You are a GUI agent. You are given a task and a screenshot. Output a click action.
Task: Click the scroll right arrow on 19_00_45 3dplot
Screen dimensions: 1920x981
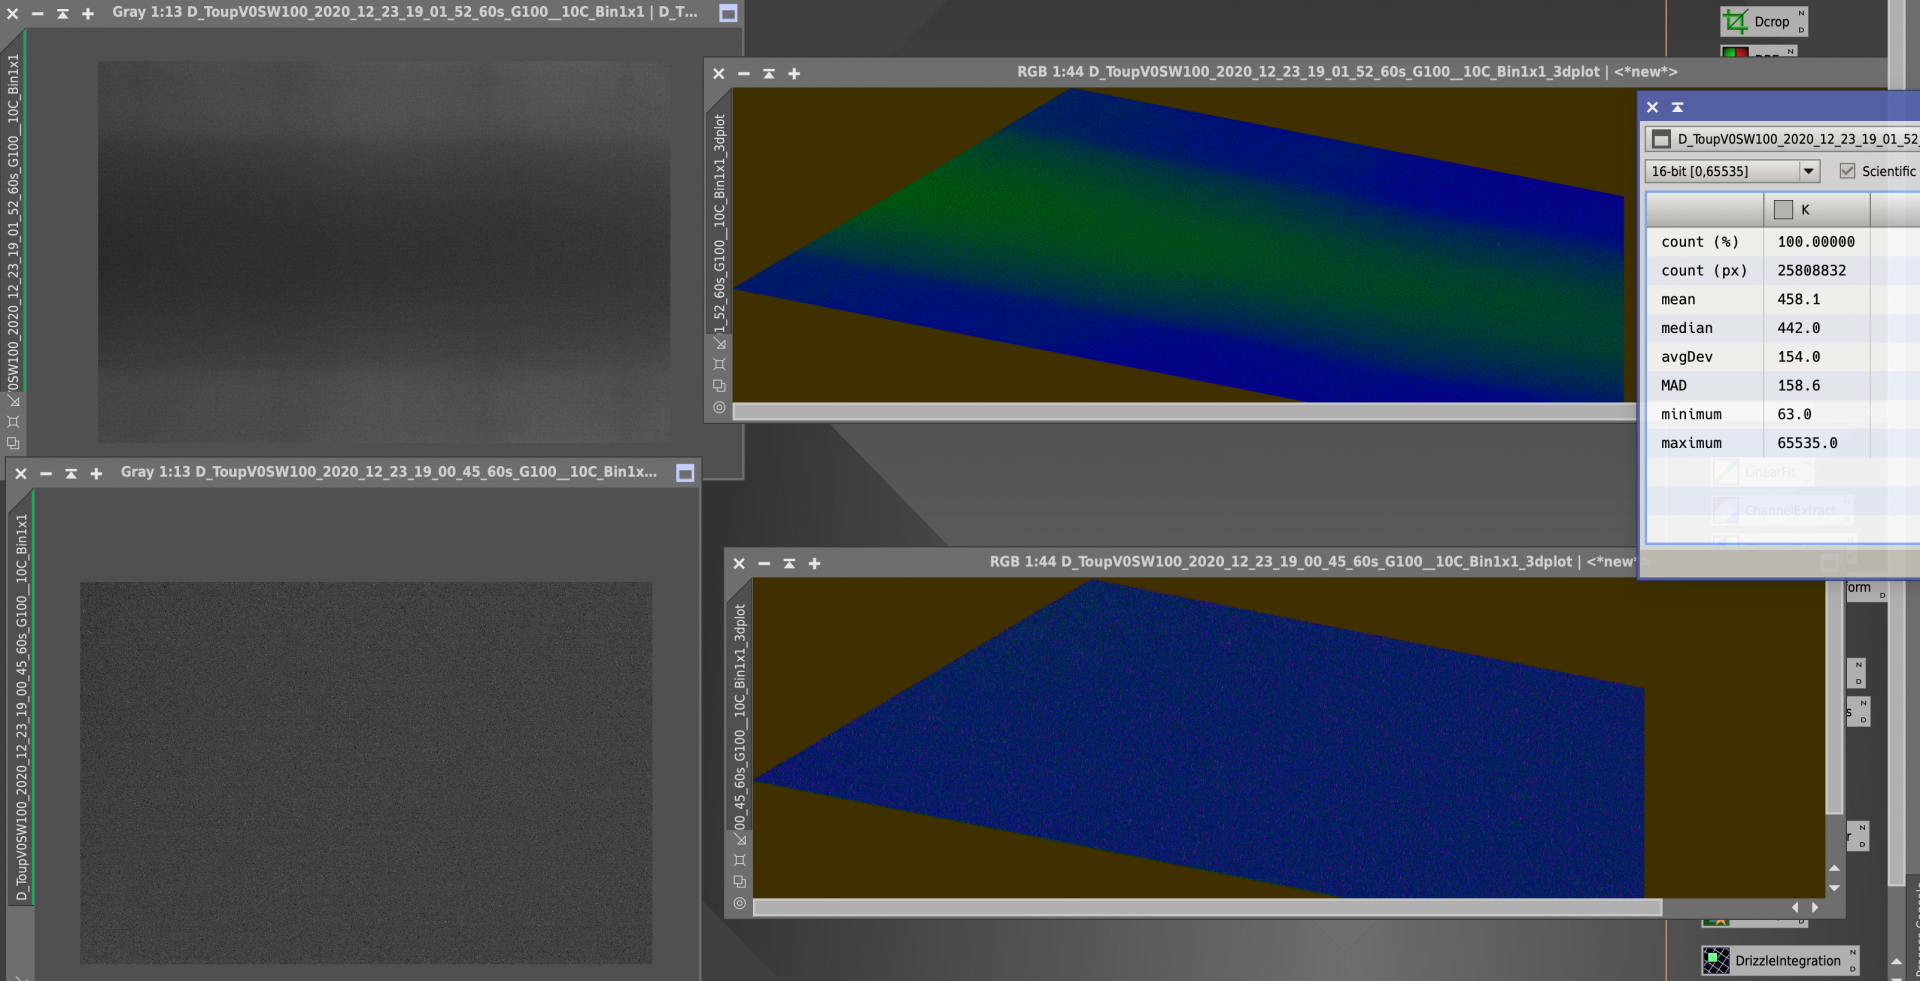1815,907
